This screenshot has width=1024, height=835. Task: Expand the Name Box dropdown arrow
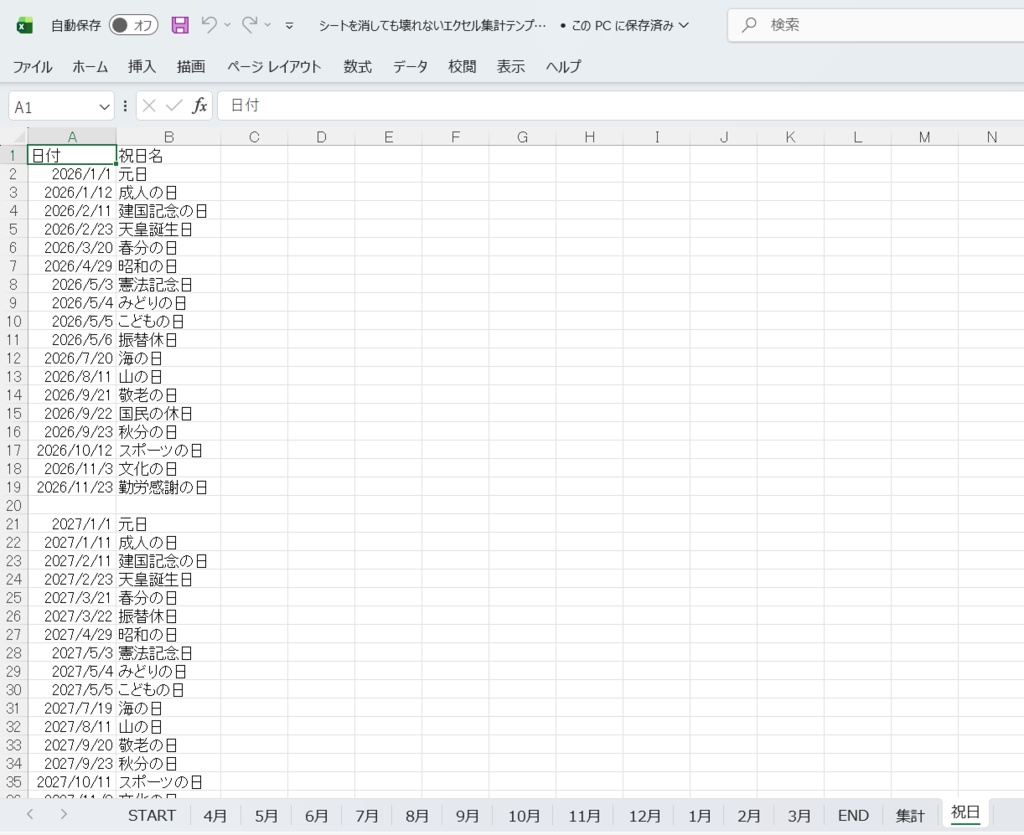pyautogui.click(x=104, y=106)
